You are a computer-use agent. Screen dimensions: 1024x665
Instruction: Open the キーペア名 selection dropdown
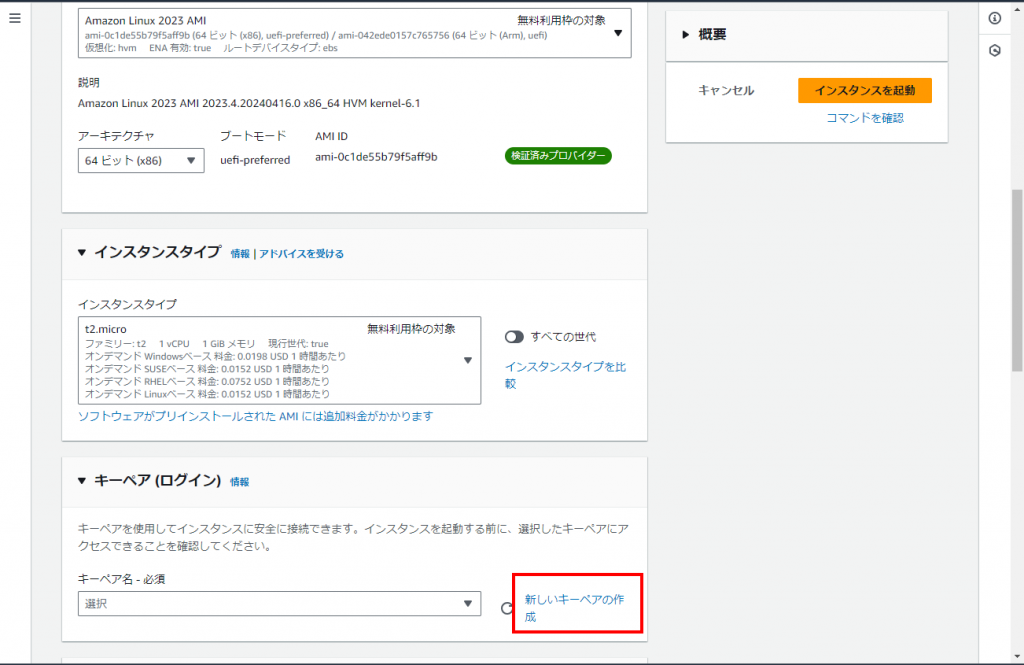(x=279, y=604)
